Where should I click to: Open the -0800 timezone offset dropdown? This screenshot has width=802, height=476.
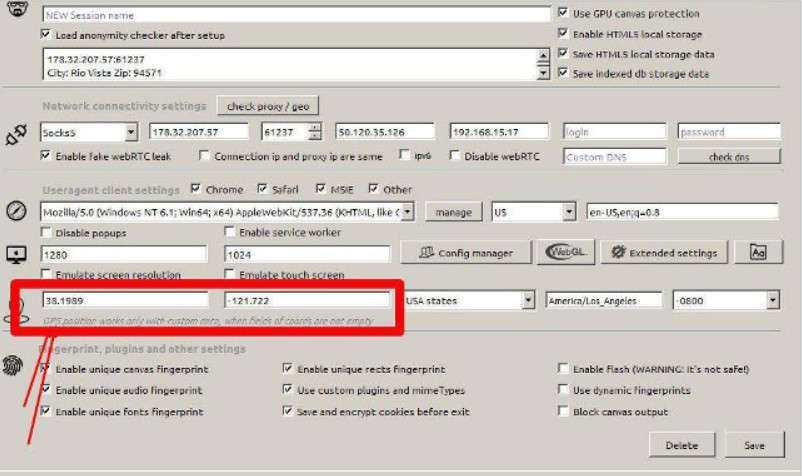pos(772,300)
